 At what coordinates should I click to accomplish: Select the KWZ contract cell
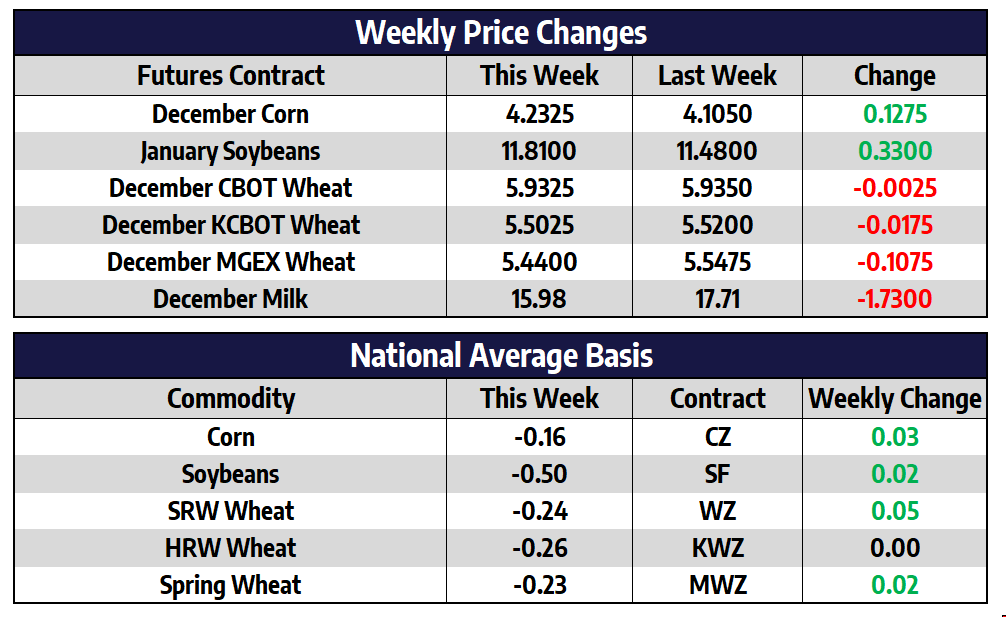tap(717, 548)
